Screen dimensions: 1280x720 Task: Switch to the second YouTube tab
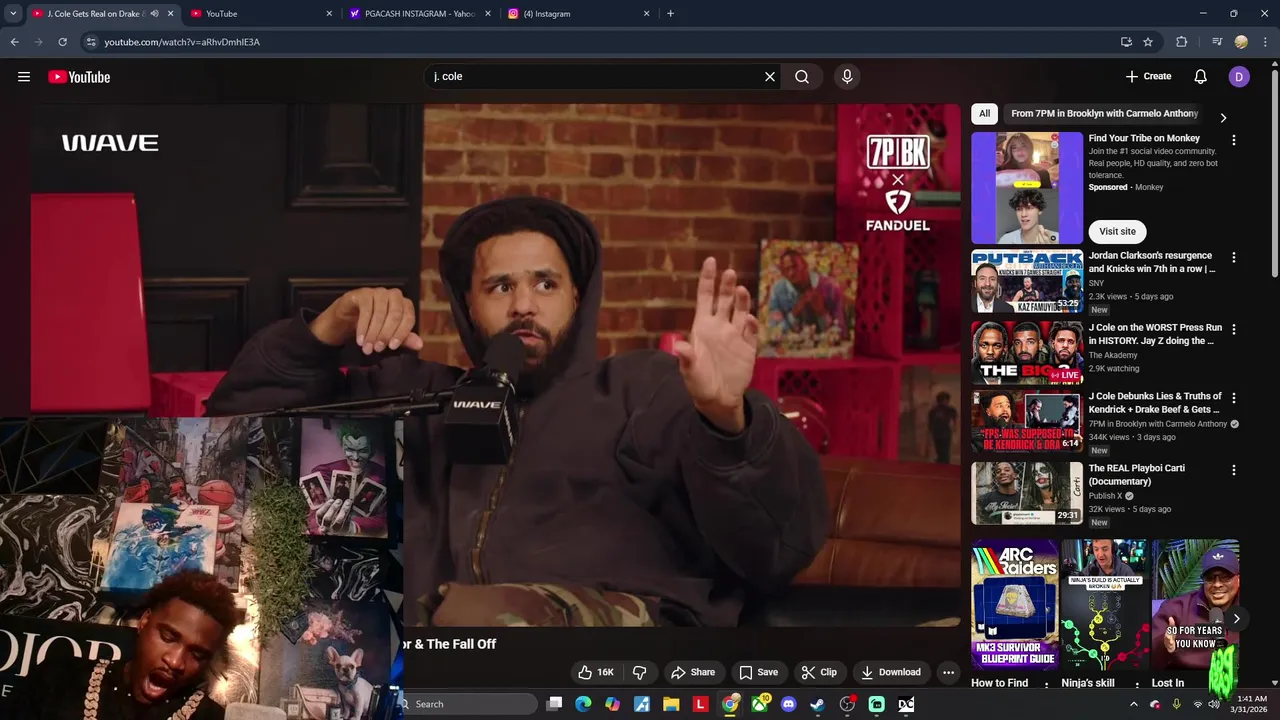(x=260, y=14)
